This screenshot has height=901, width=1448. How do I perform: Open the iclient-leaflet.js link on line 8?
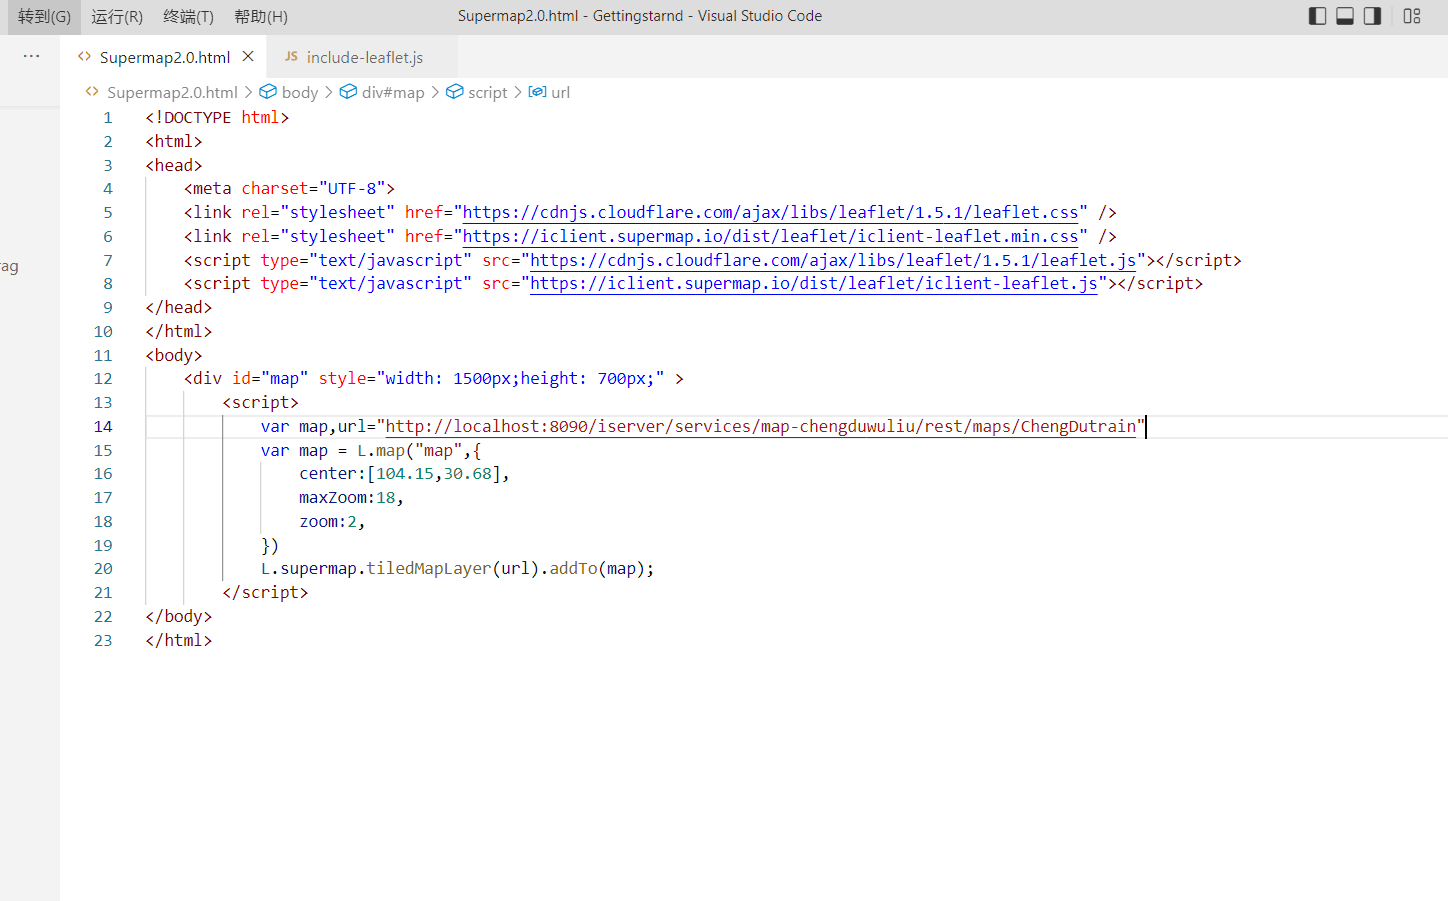[x=814, y=283]
